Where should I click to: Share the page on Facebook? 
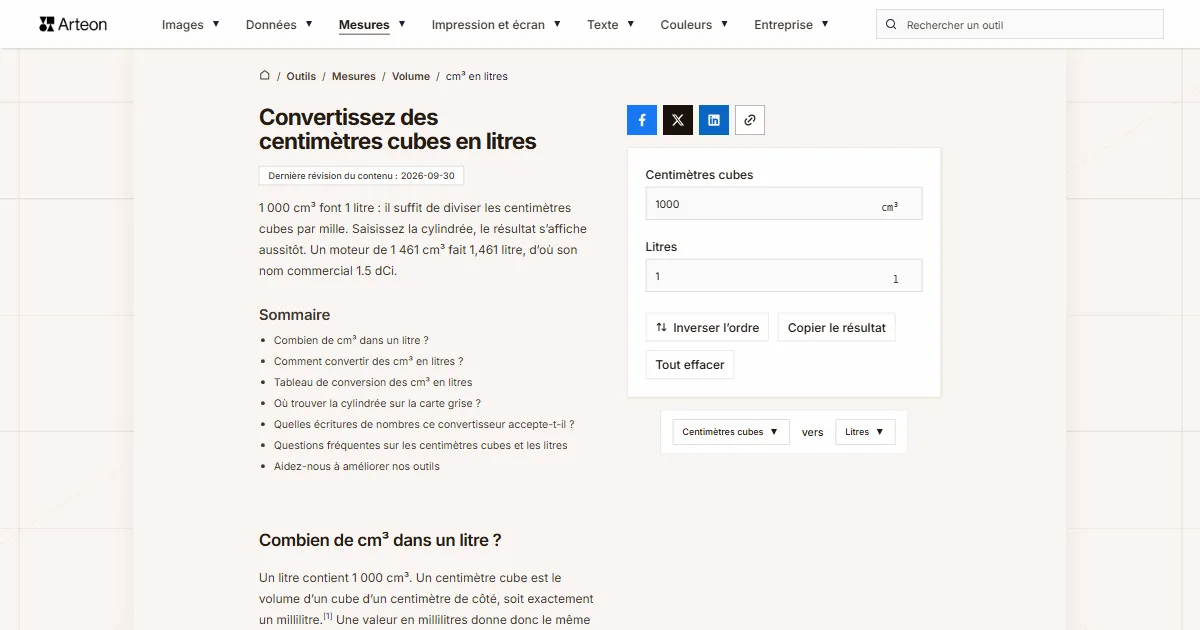[642, 120]
